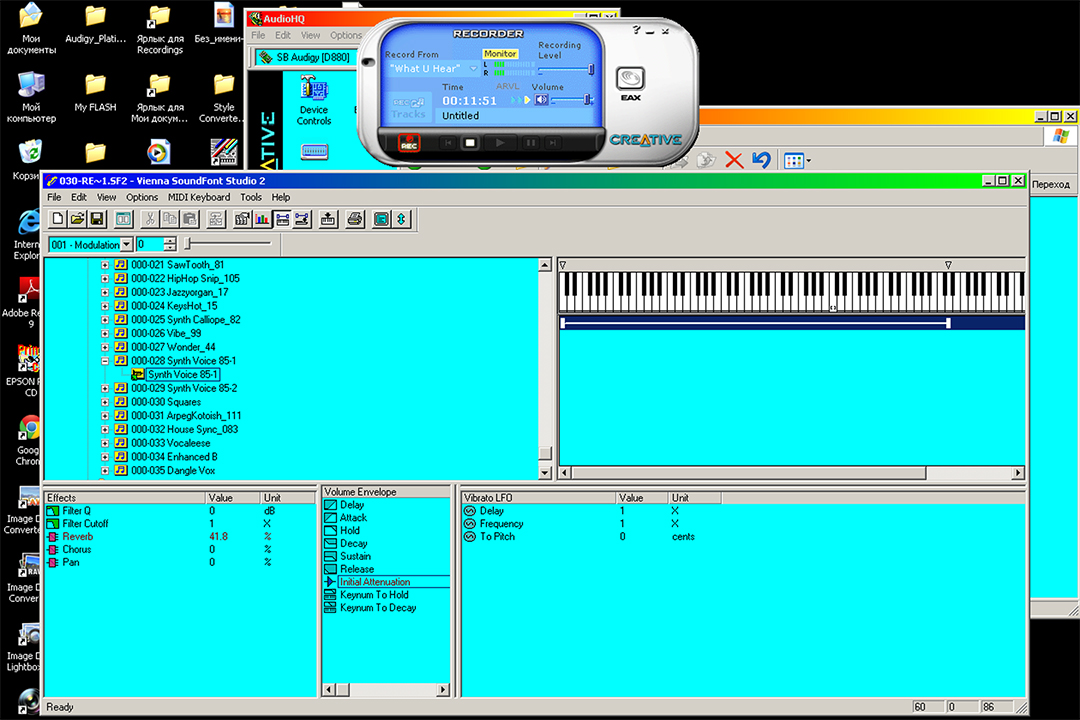Expand the 000-024 KeysHot_15 preset
1080x720 pixels.
(x=105, y=306)
